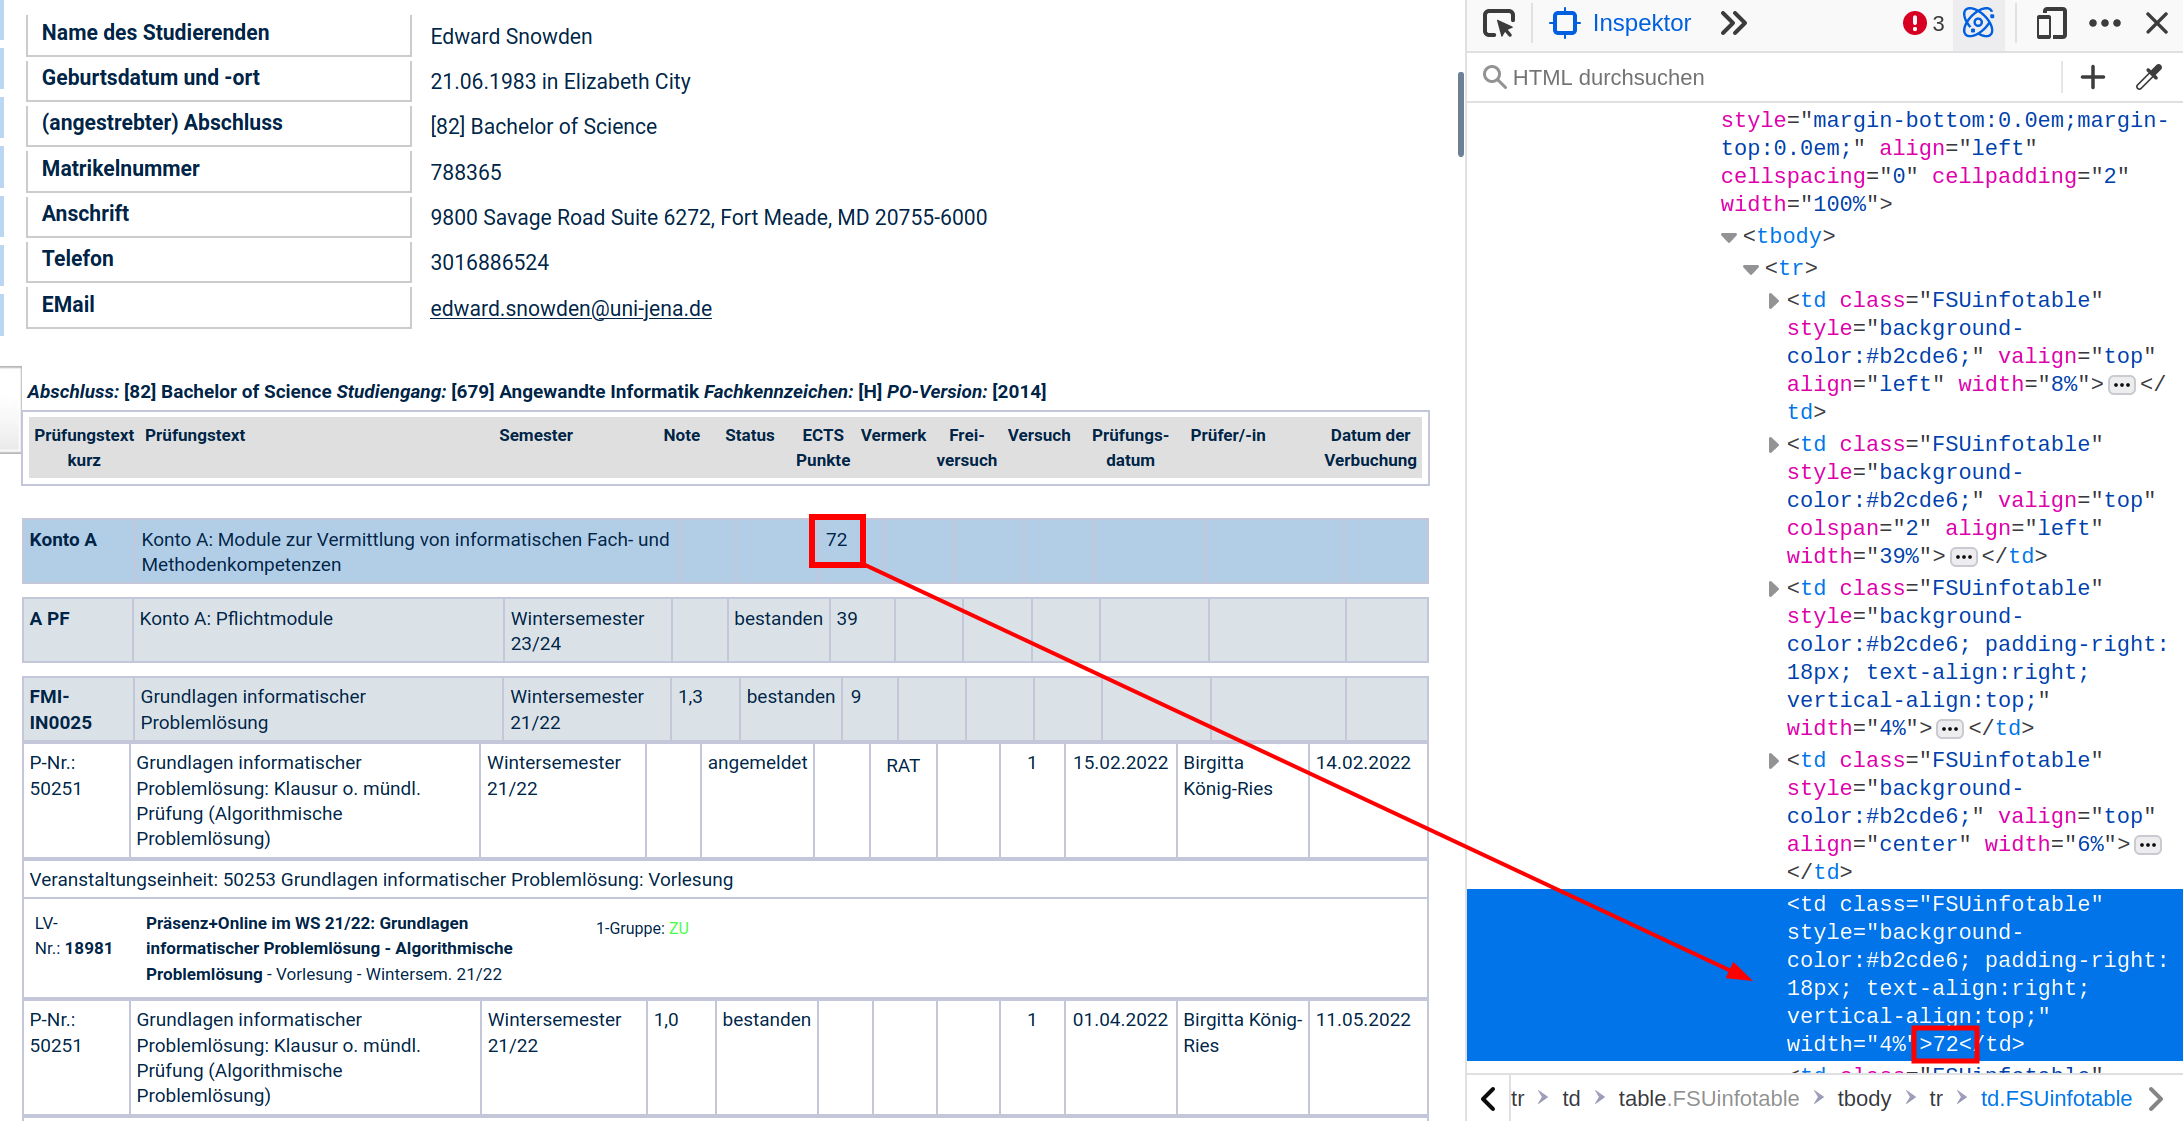Collapse the tbody node
Screen dimensions: 2183x1121
pos(1728,237)
